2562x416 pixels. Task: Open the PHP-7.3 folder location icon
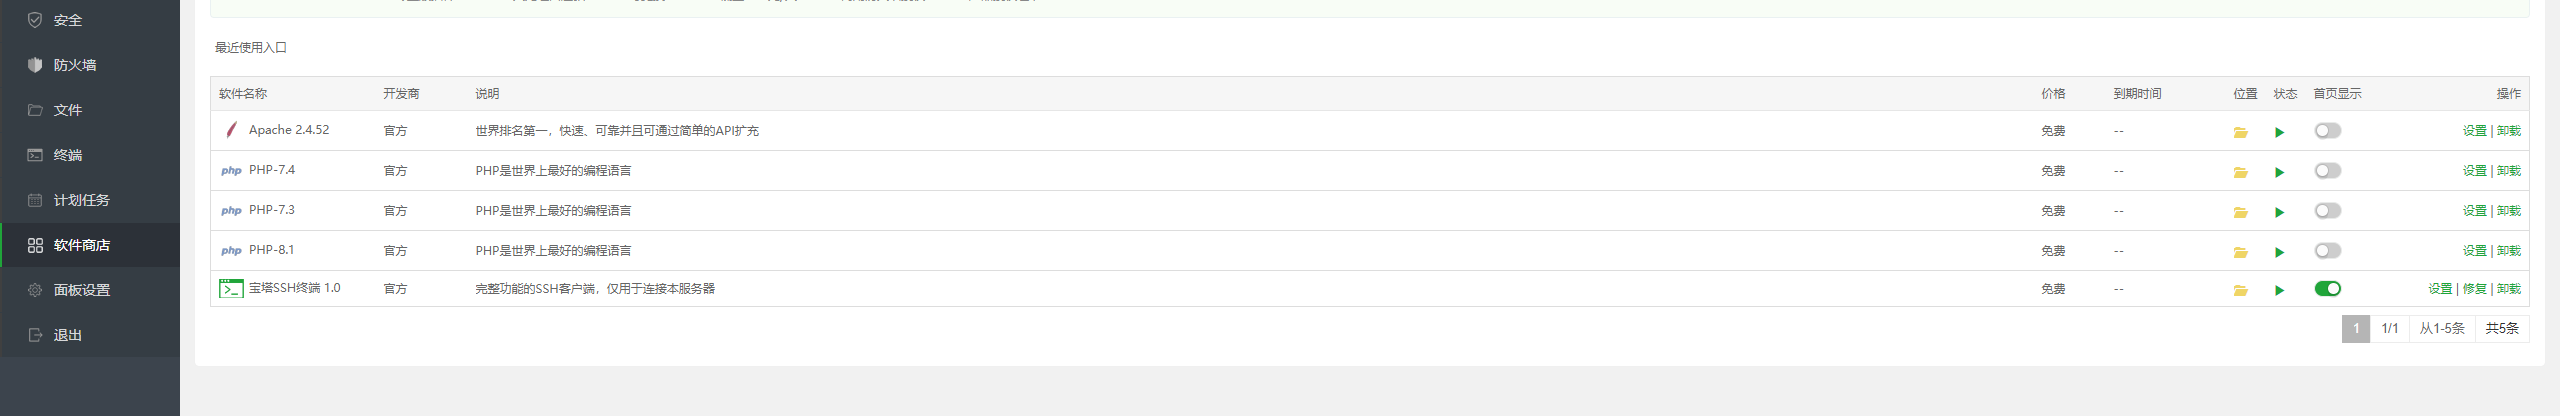point(2240,212)
